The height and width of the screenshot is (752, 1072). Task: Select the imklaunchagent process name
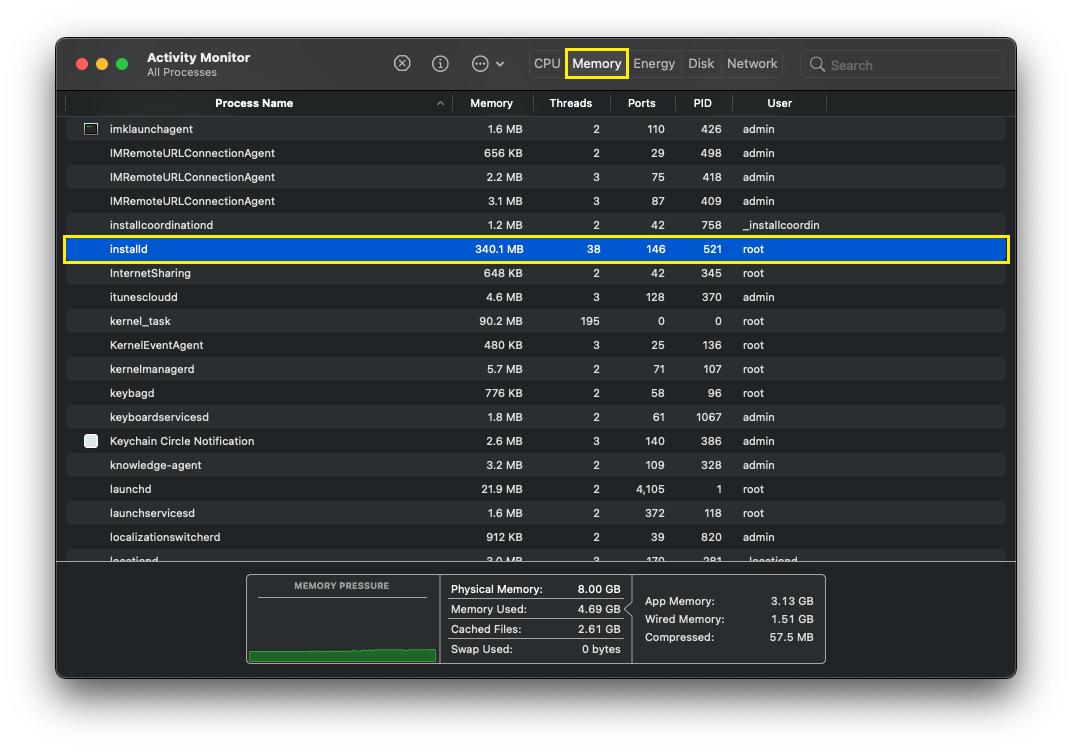point(151,129)
